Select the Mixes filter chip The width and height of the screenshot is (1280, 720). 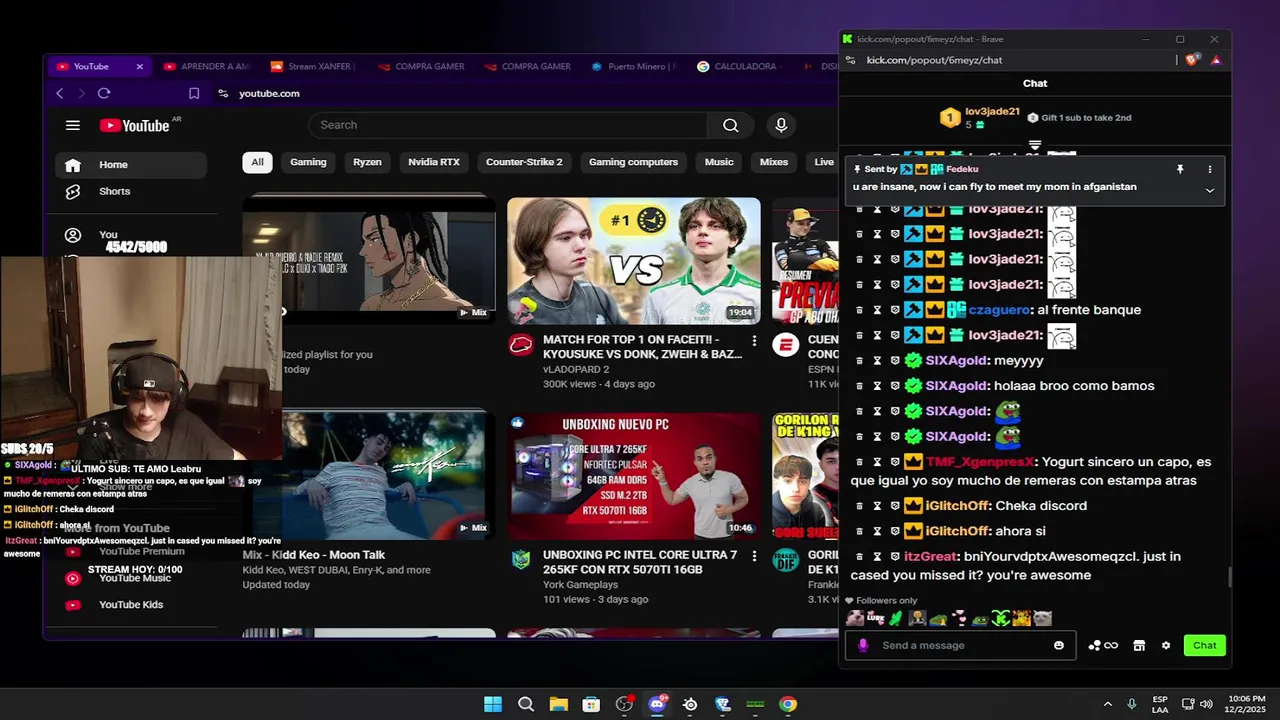(774, 162)
